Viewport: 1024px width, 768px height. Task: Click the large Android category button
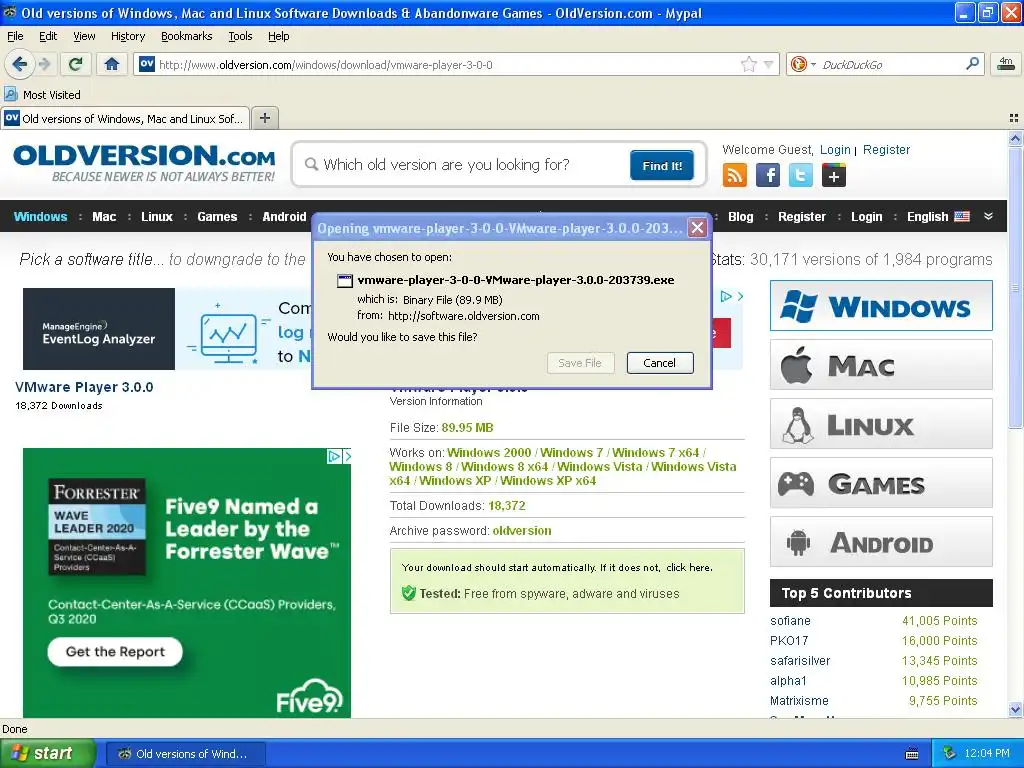coord(881,542)
